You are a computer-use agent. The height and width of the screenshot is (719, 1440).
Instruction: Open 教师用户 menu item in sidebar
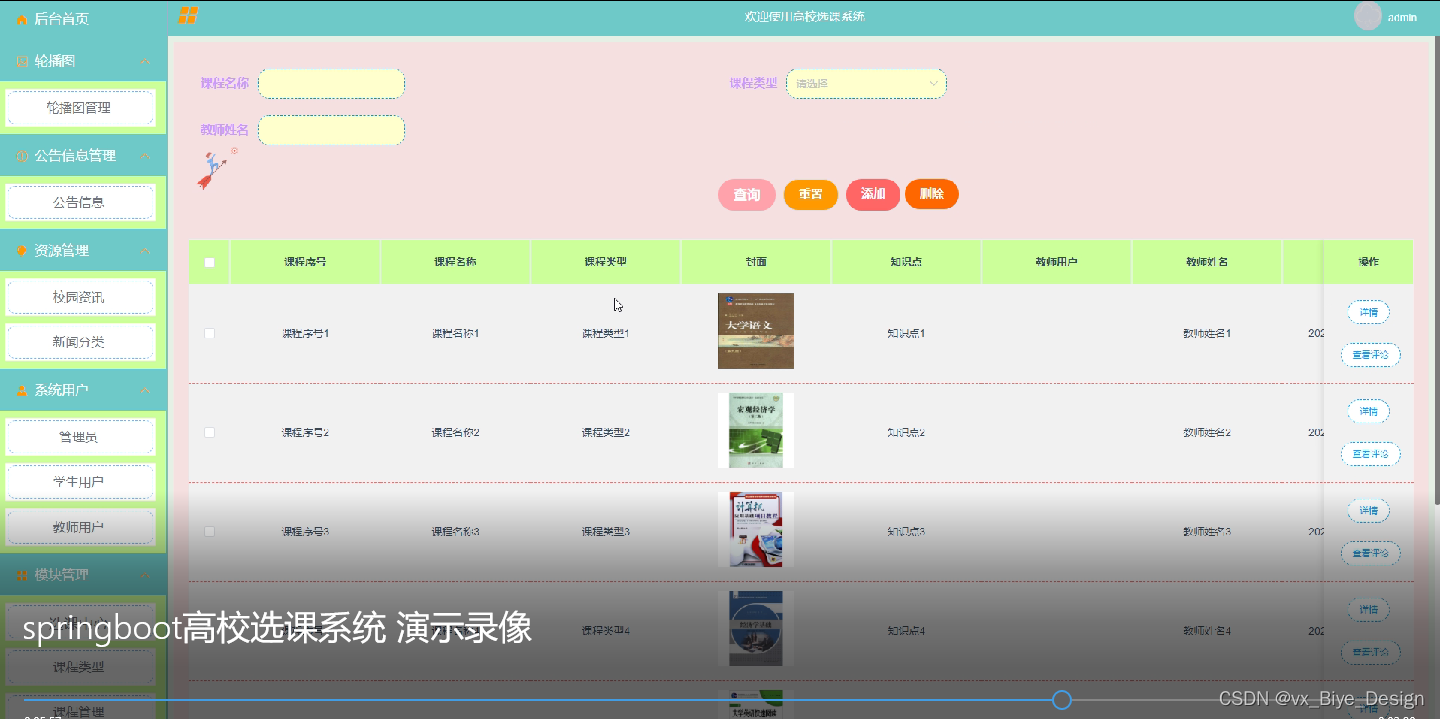[x=80, y=527]
